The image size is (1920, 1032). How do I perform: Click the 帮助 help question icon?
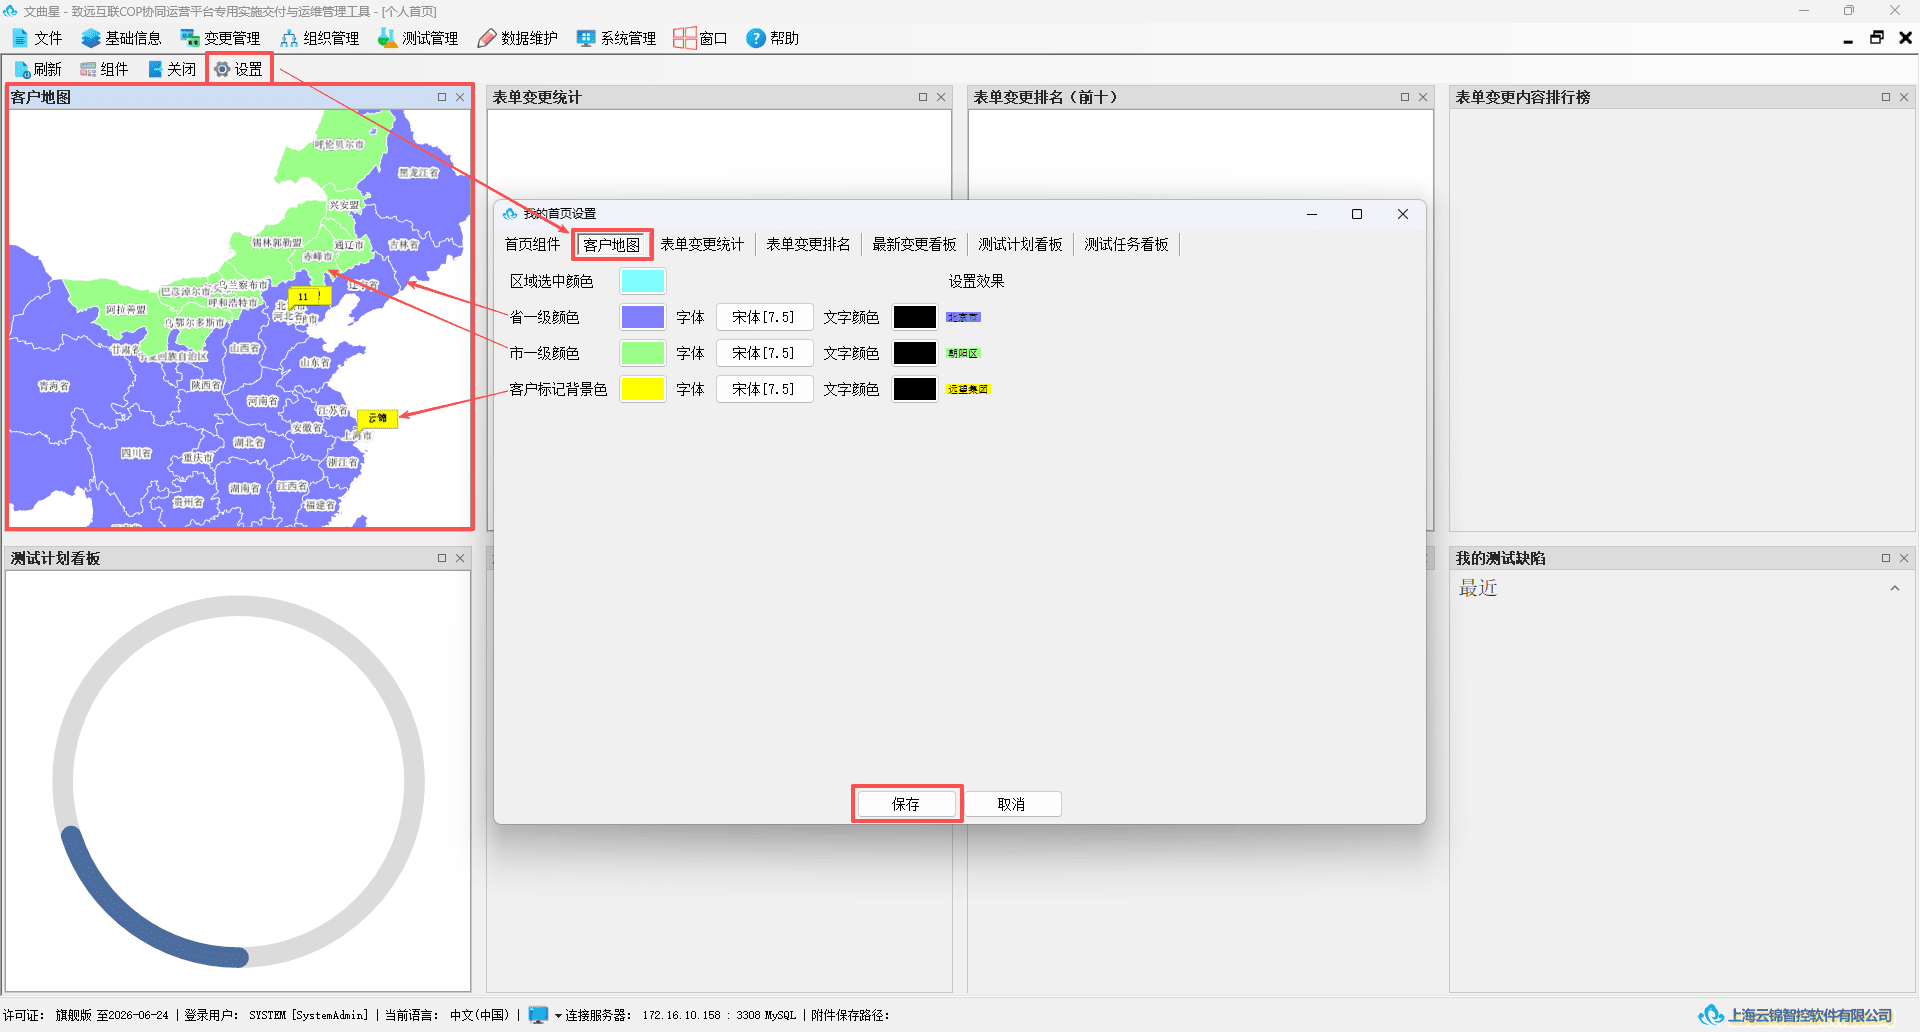tap(756, 38)
